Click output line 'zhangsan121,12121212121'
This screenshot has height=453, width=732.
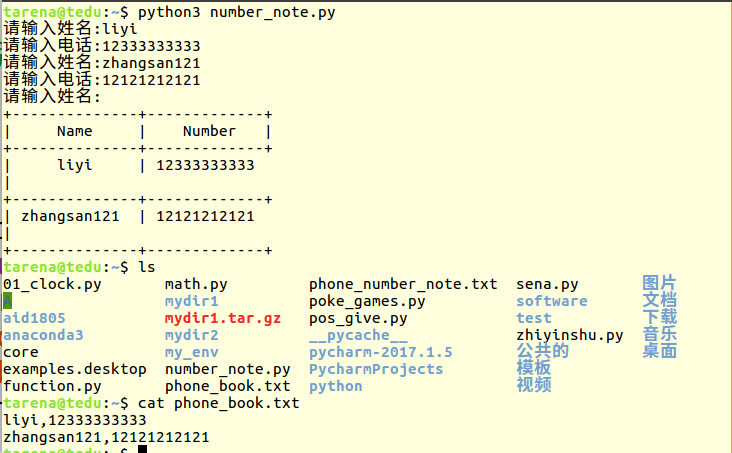(106, 438)
